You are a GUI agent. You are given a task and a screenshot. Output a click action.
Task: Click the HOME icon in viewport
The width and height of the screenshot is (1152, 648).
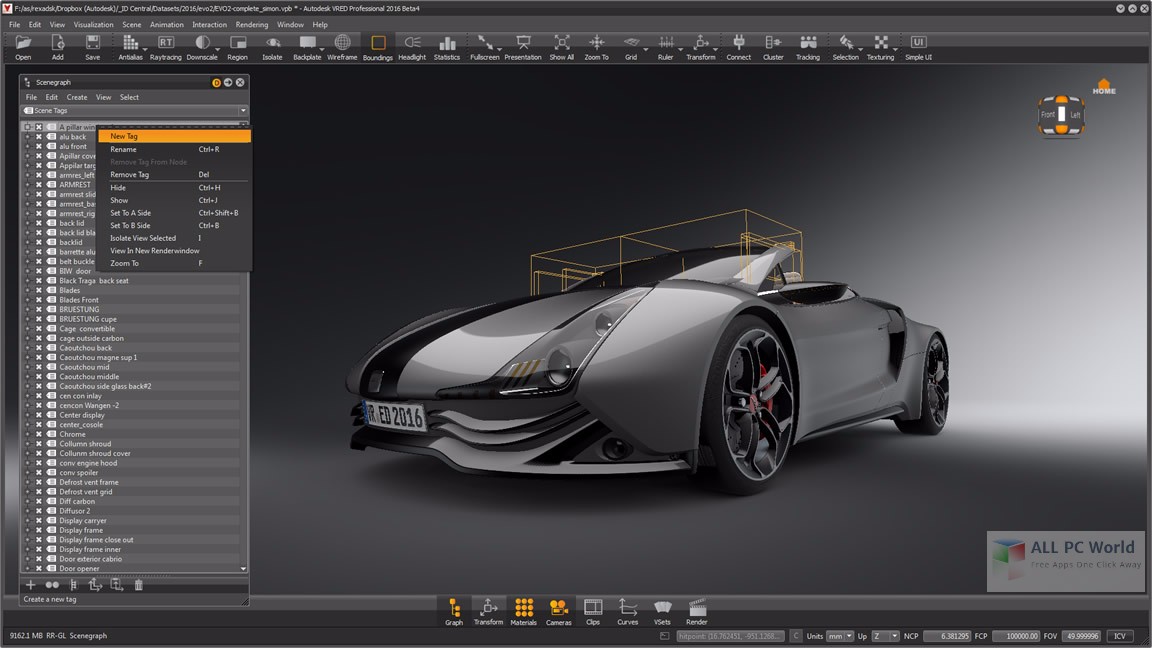(x=1104, y=87)
